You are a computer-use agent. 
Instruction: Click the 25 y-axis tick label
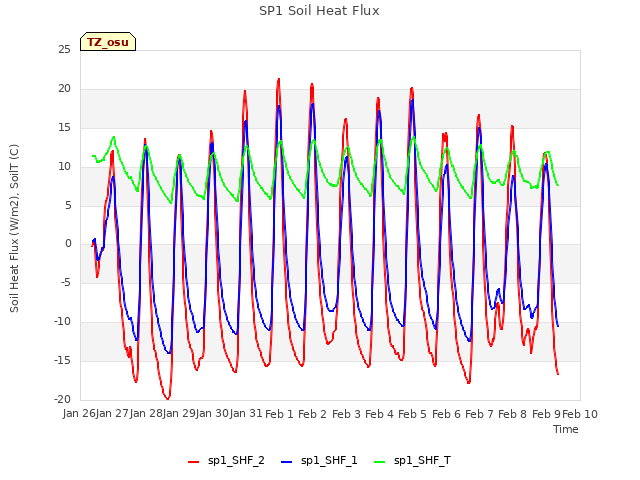(x=64, y=50)
